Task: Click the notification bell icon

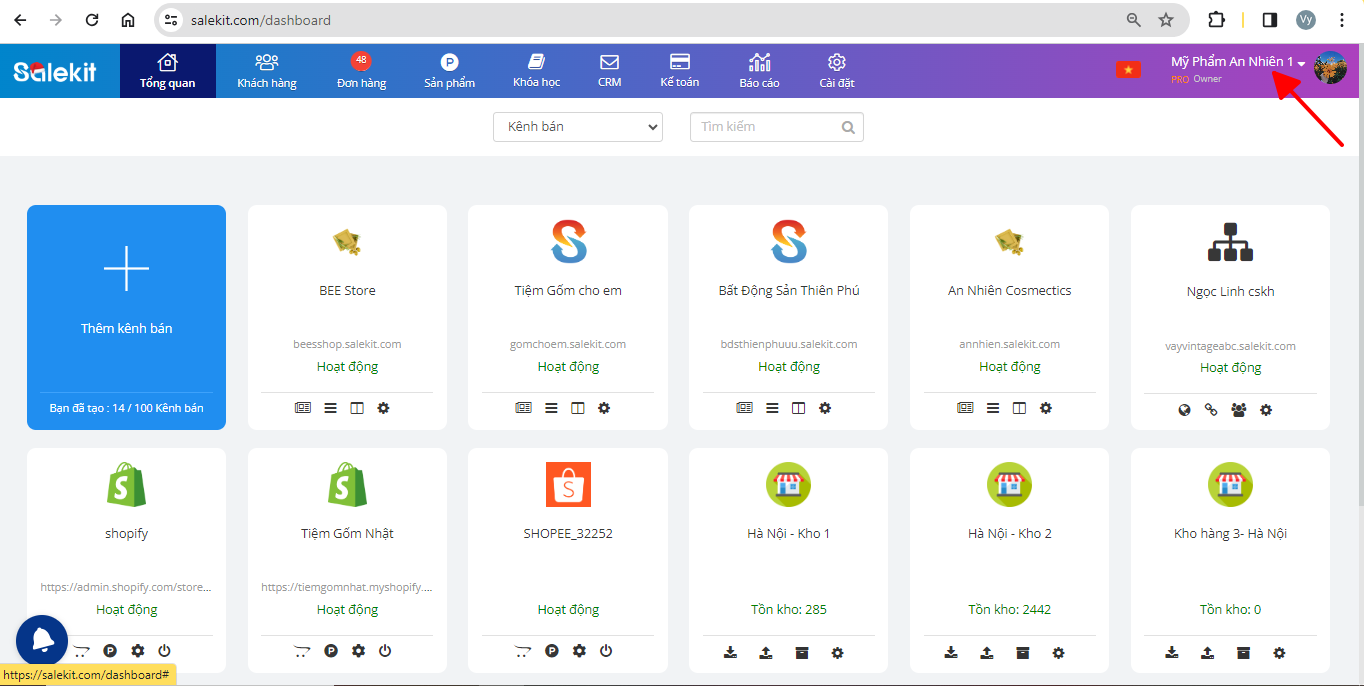Action: tap(42, 640)
